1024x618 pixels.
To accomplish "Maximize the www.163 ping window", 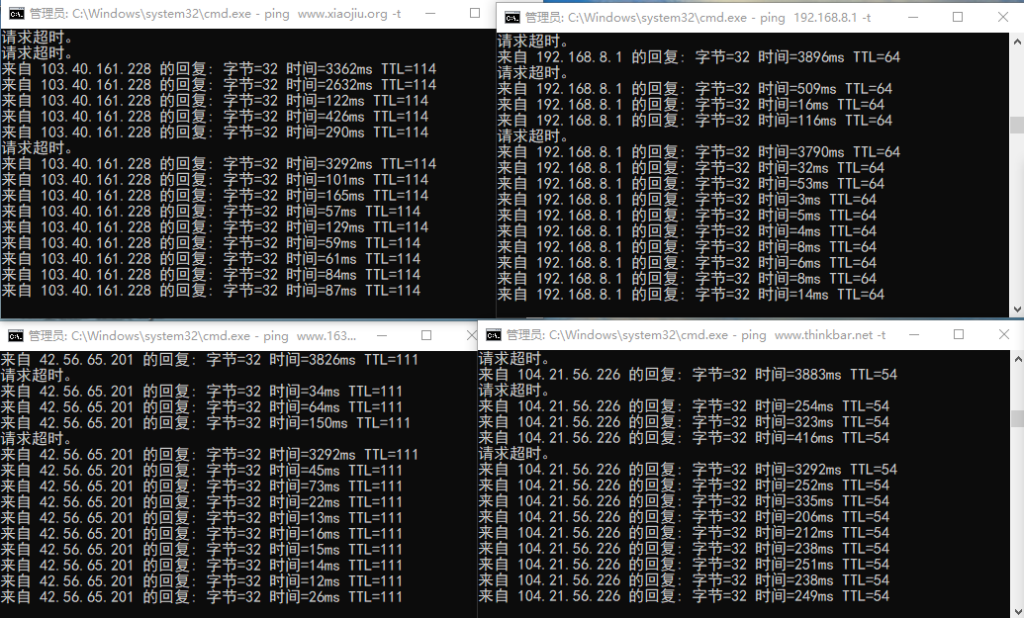I will click(426, 335).
